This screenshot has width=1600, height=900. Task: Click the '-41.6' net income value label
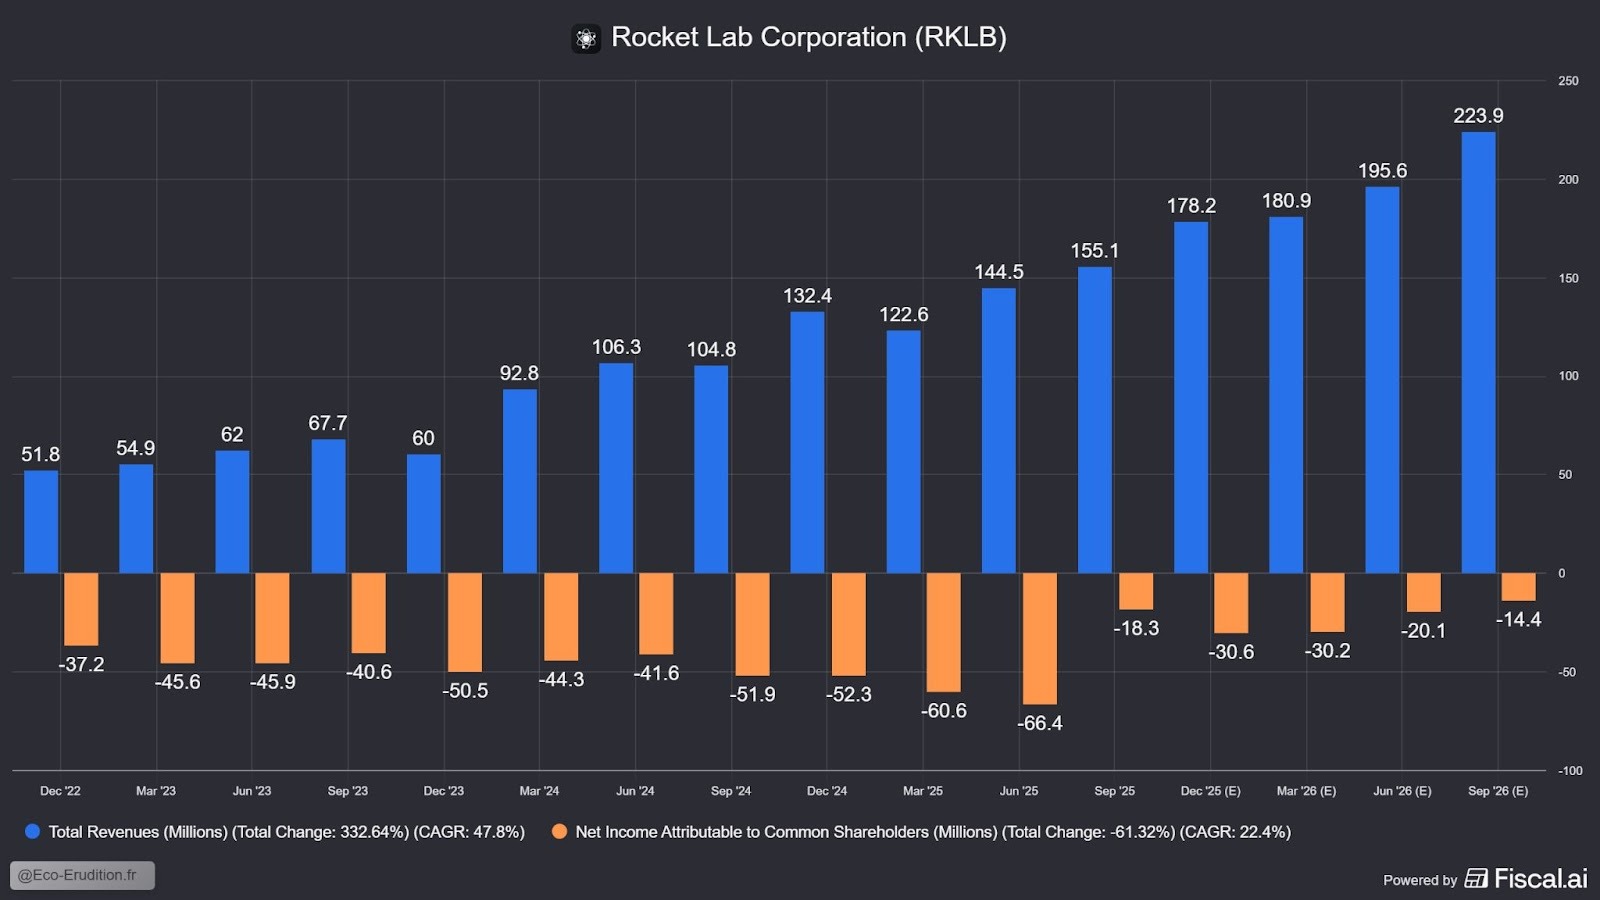[656, 674]
